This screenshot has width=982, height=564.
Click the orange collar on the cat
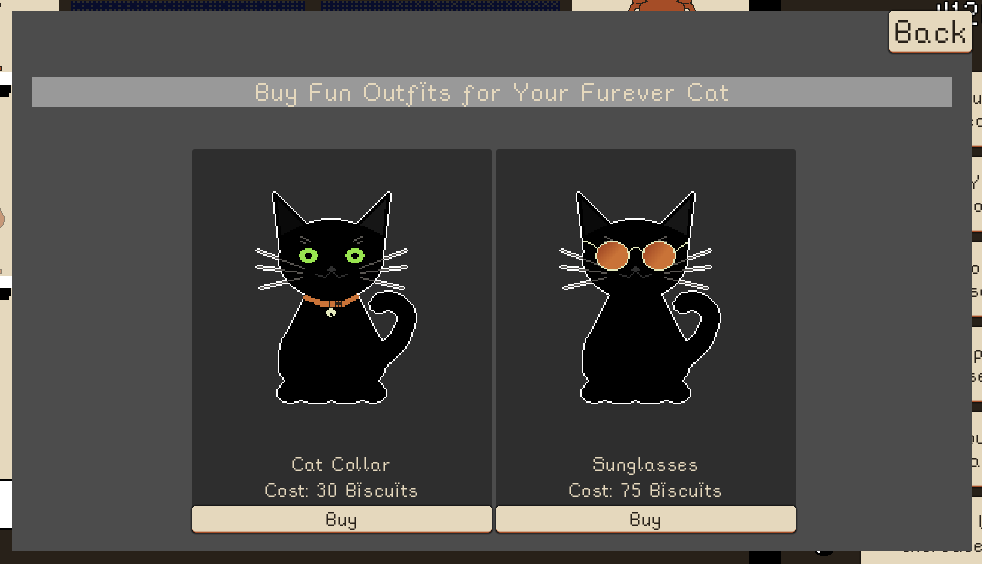coord(331,302)
